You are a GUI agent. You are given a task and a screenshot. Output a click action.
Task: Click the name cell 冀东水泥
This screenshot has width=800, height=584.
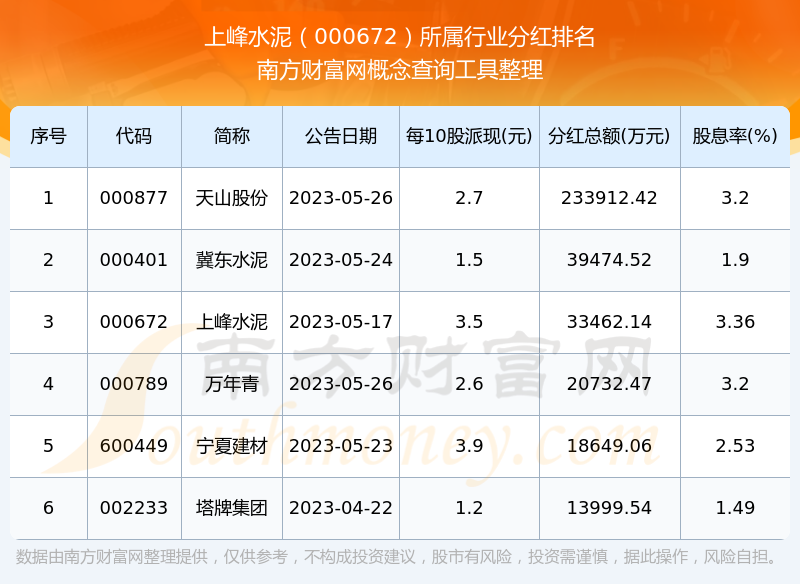pyautogui.click(x=232, y=260)
